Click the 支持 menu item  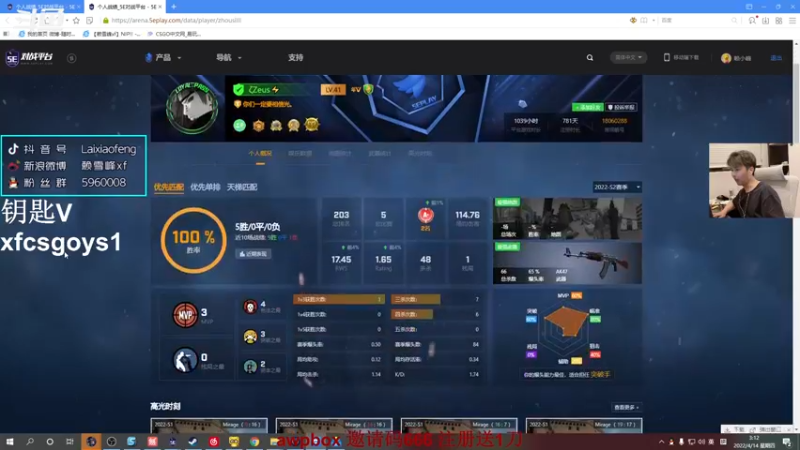[295, 58]
